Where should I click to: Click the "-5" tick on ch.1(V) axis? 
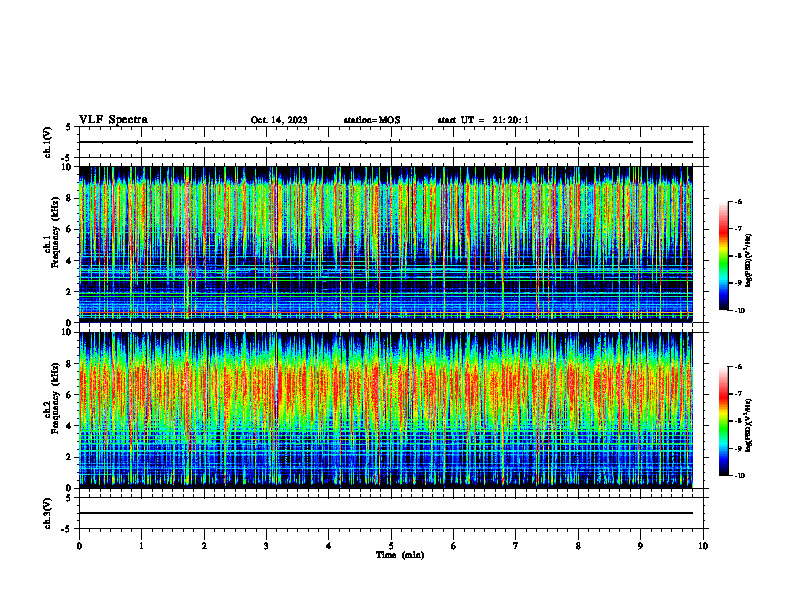(67, 157)
